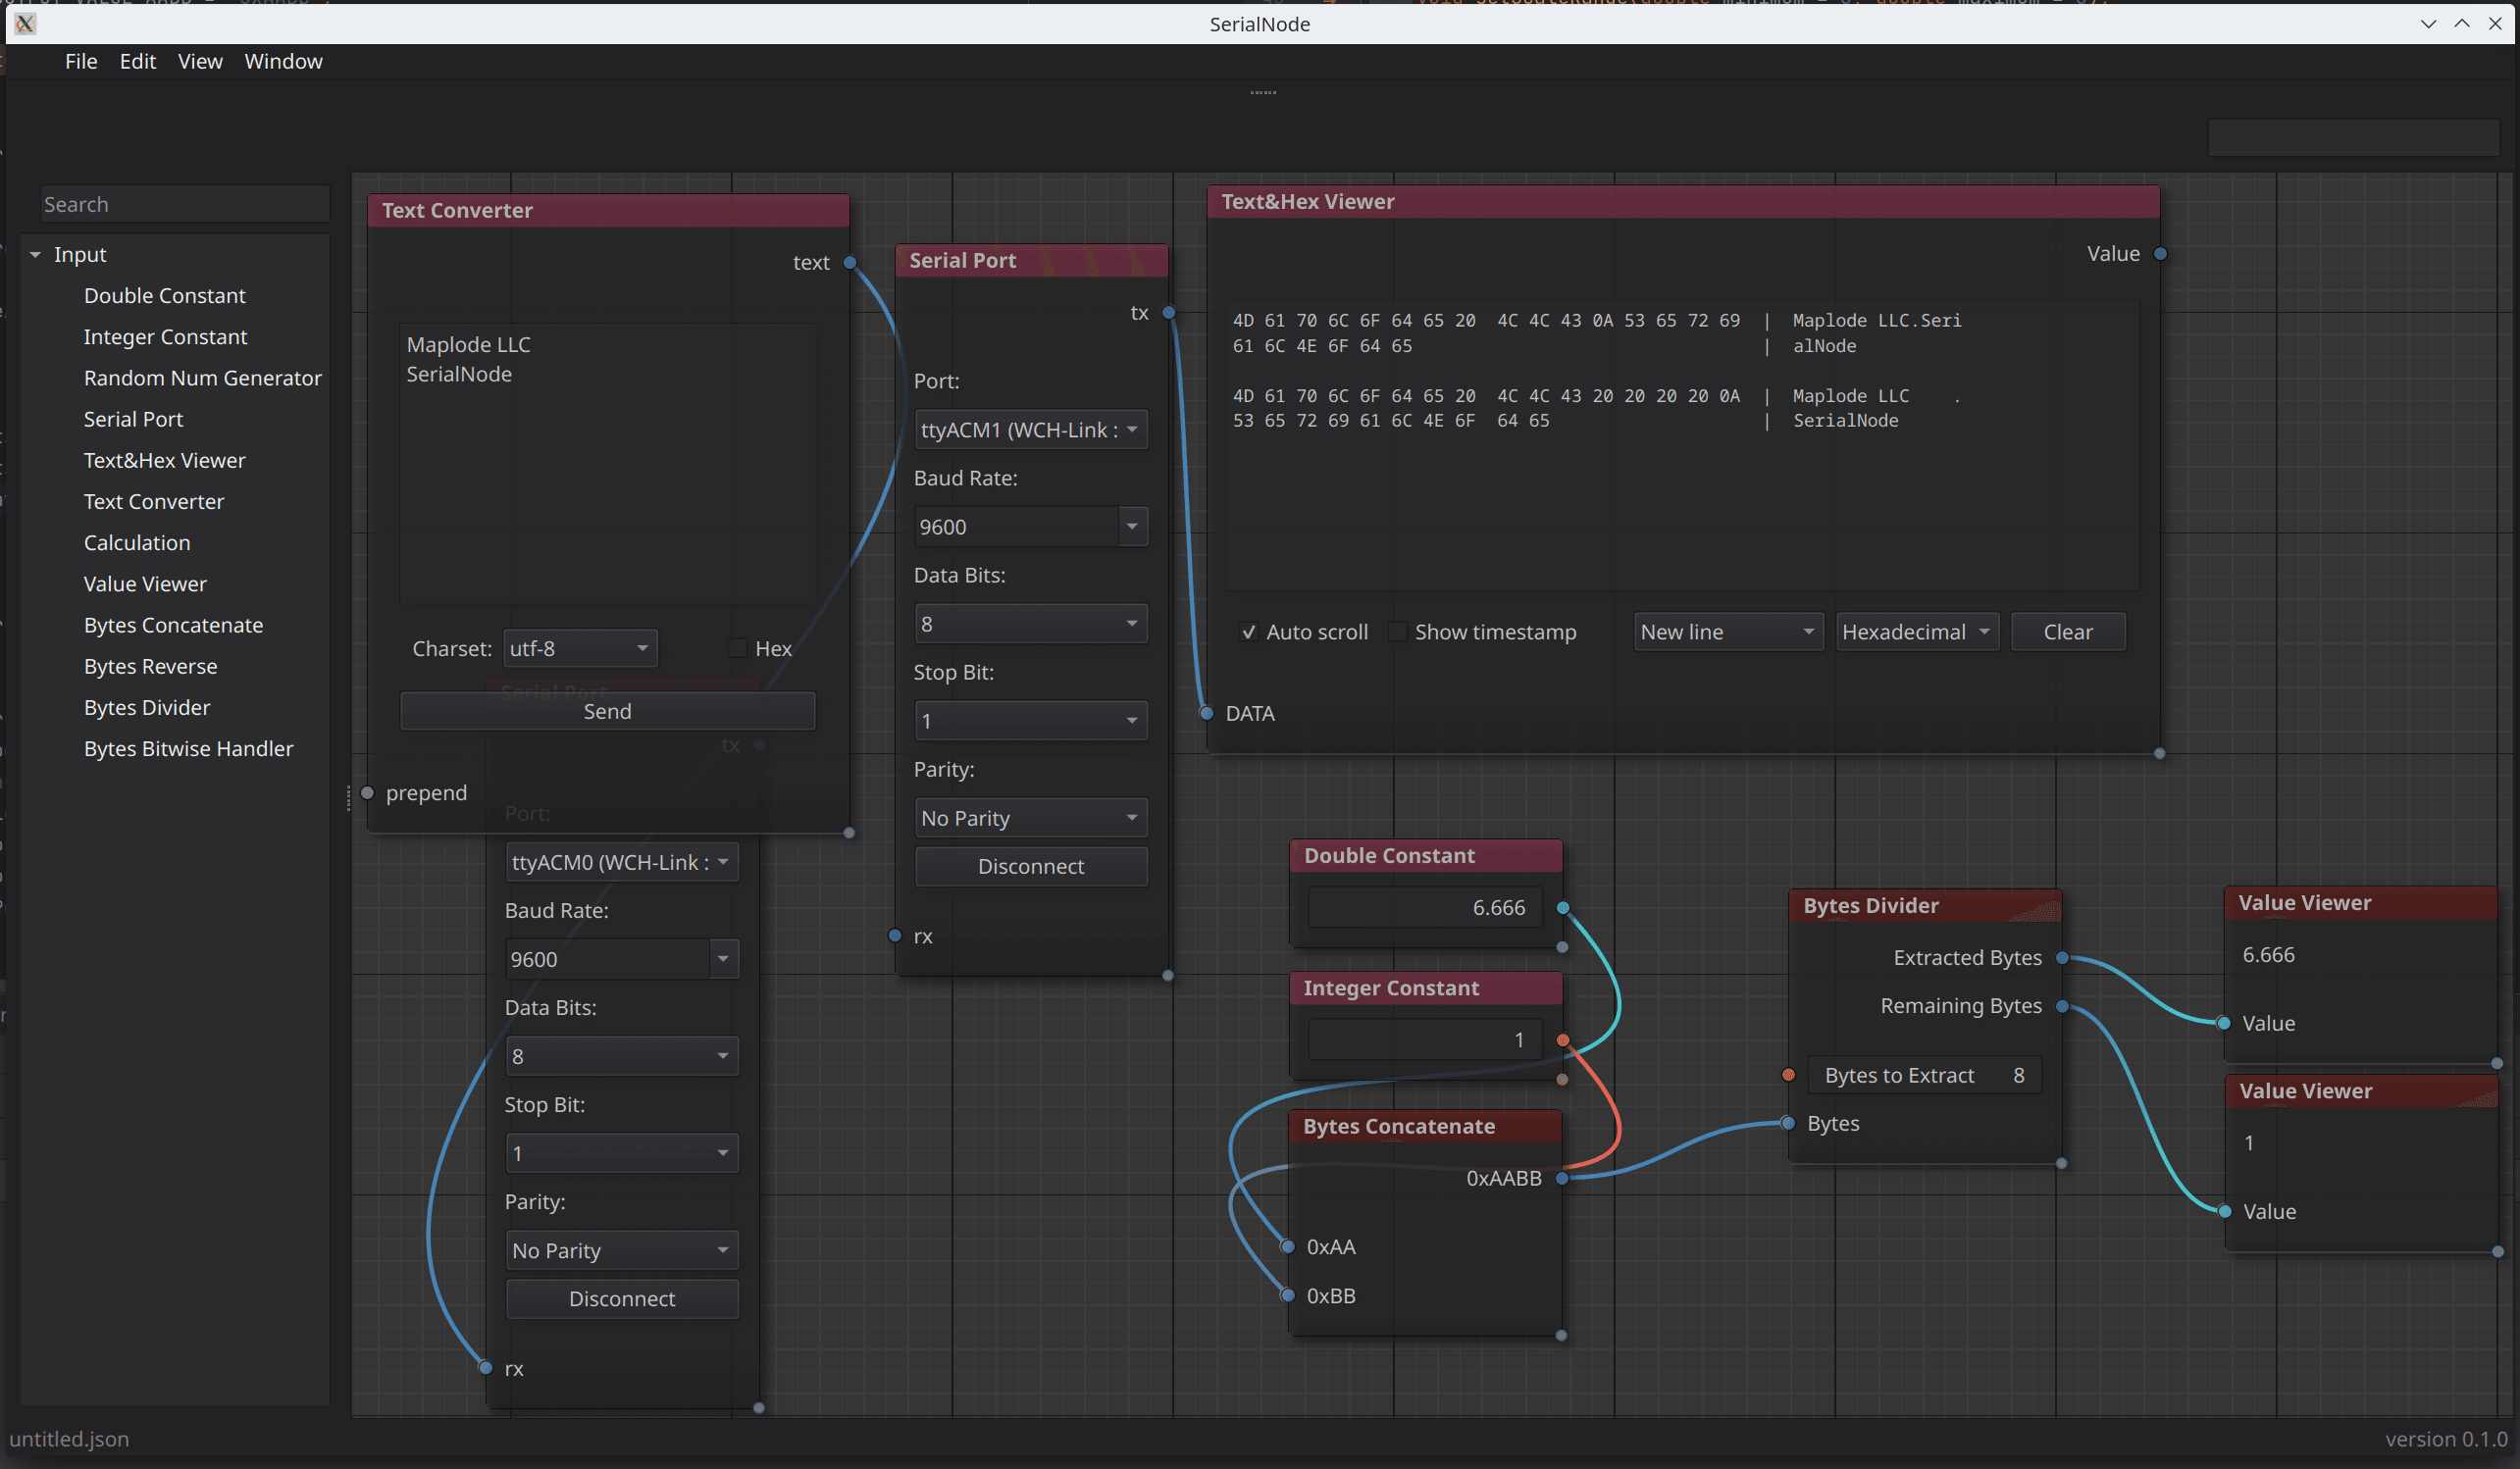Click the Bytes to Extract input field
The height and width of the screenshot is (1469, 2520).
click(1924, 1074)
